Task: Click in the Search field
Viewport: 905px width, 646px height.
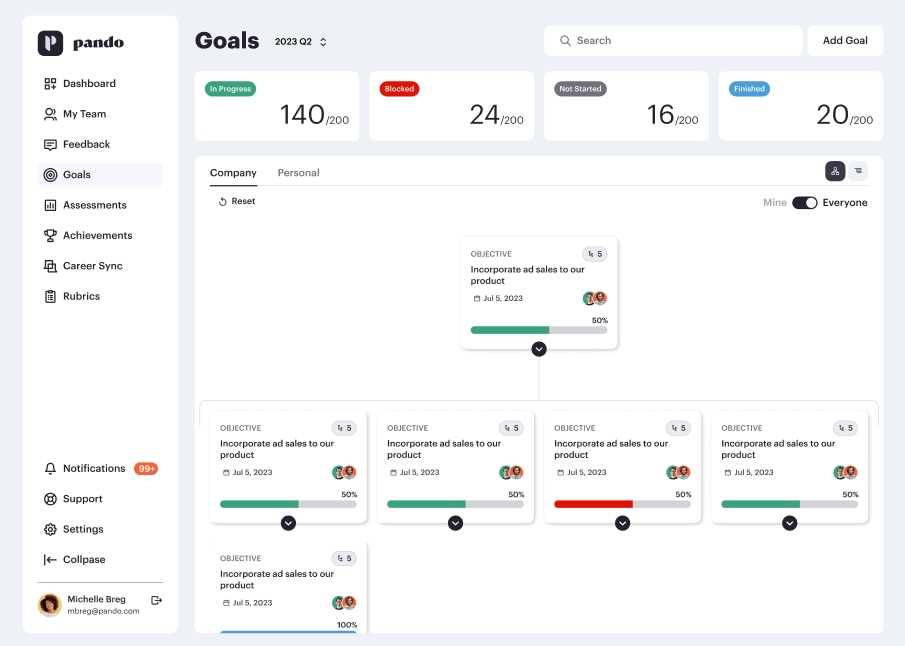Action: tap(673, 40)
